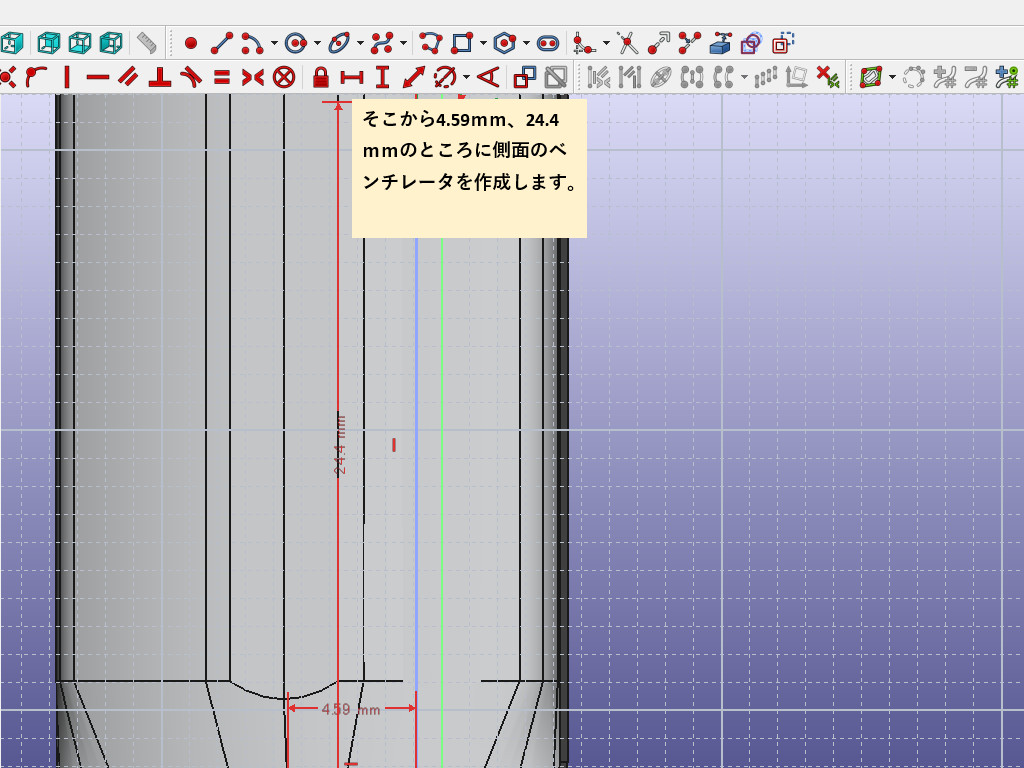Choose the Create Slot tool

click(x=547, y=43)
